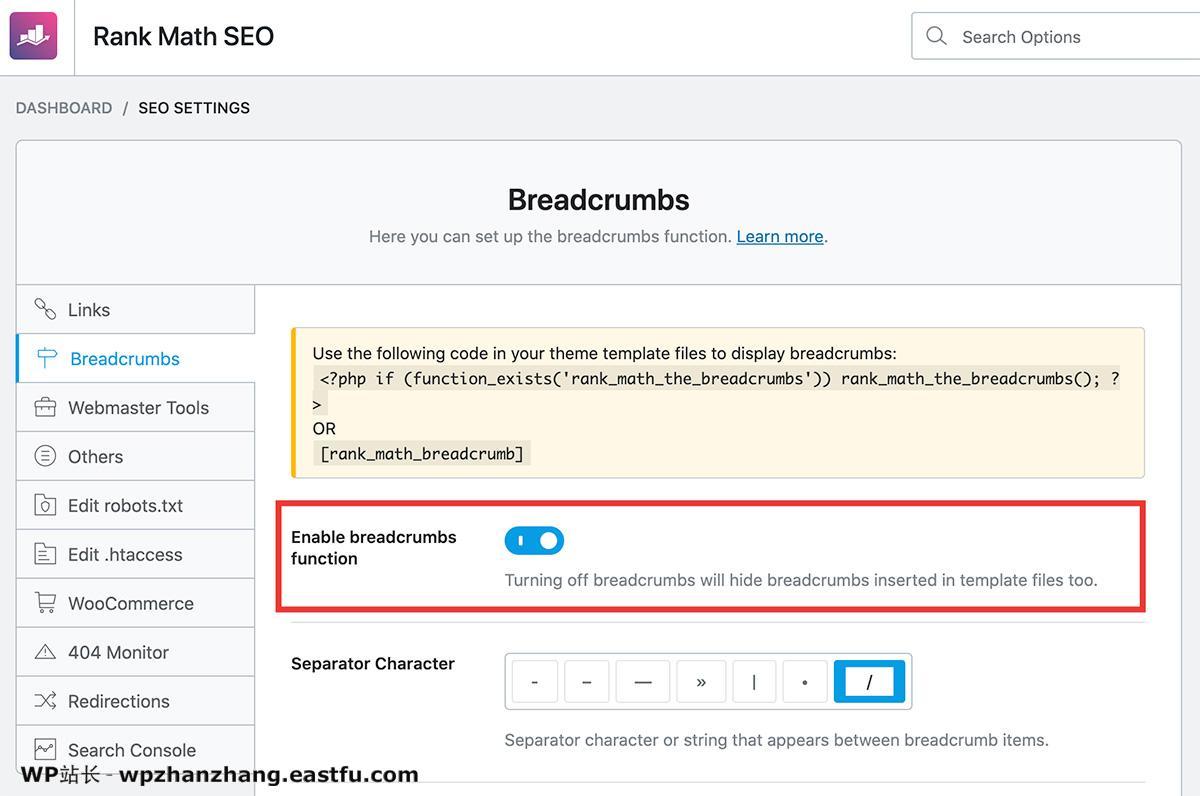Screen dimensions: 1200x796
Task: Click the PHP rank_math_the_breadcrumbs code snippet
Action: coord(717,391)
